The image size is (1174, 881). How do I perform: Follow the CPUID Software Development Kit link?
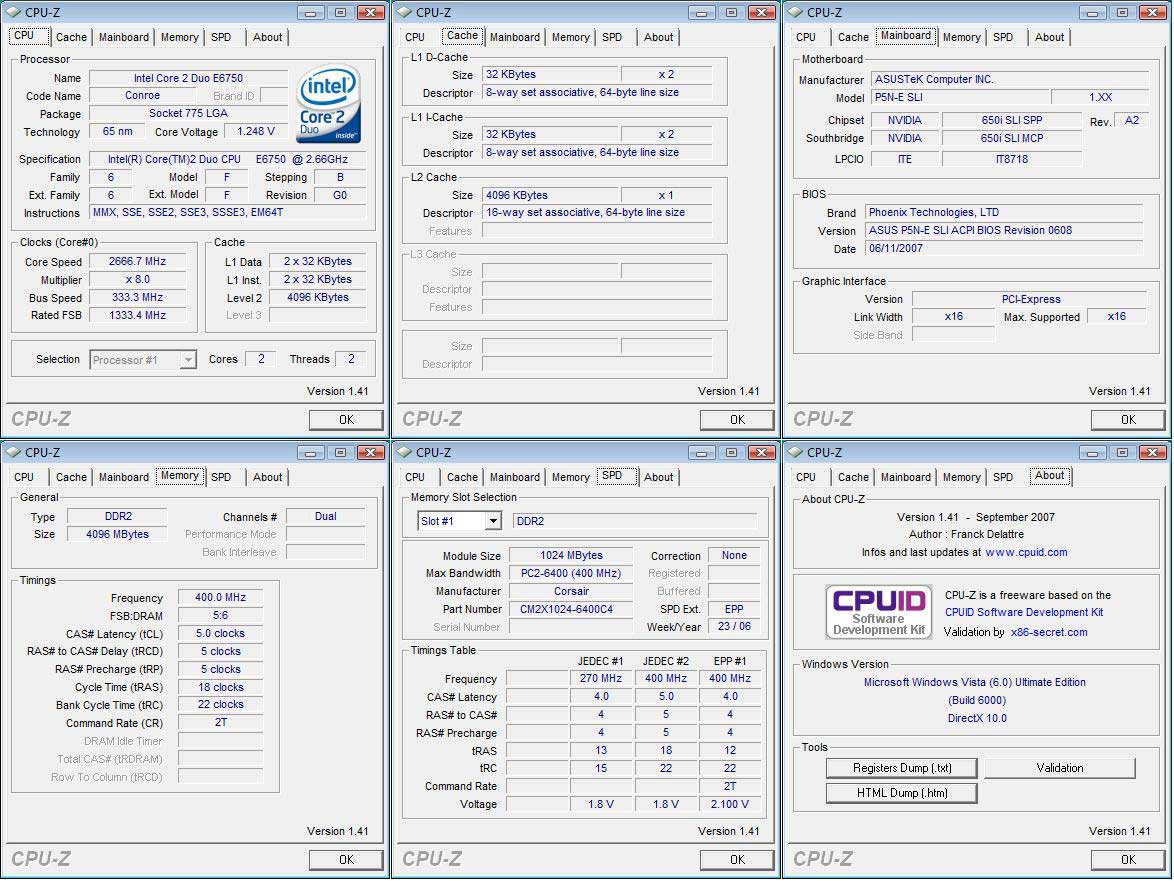1024,612
